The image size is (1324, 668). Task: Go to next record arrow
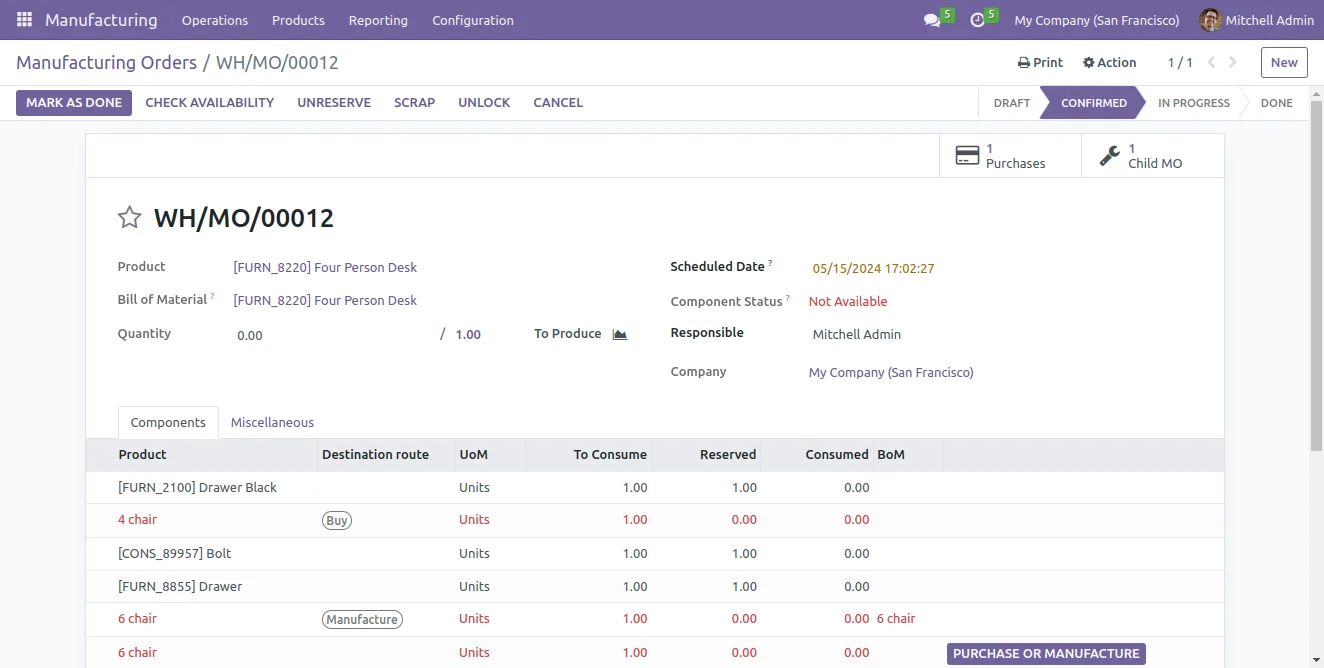(x=1233, y=62)
